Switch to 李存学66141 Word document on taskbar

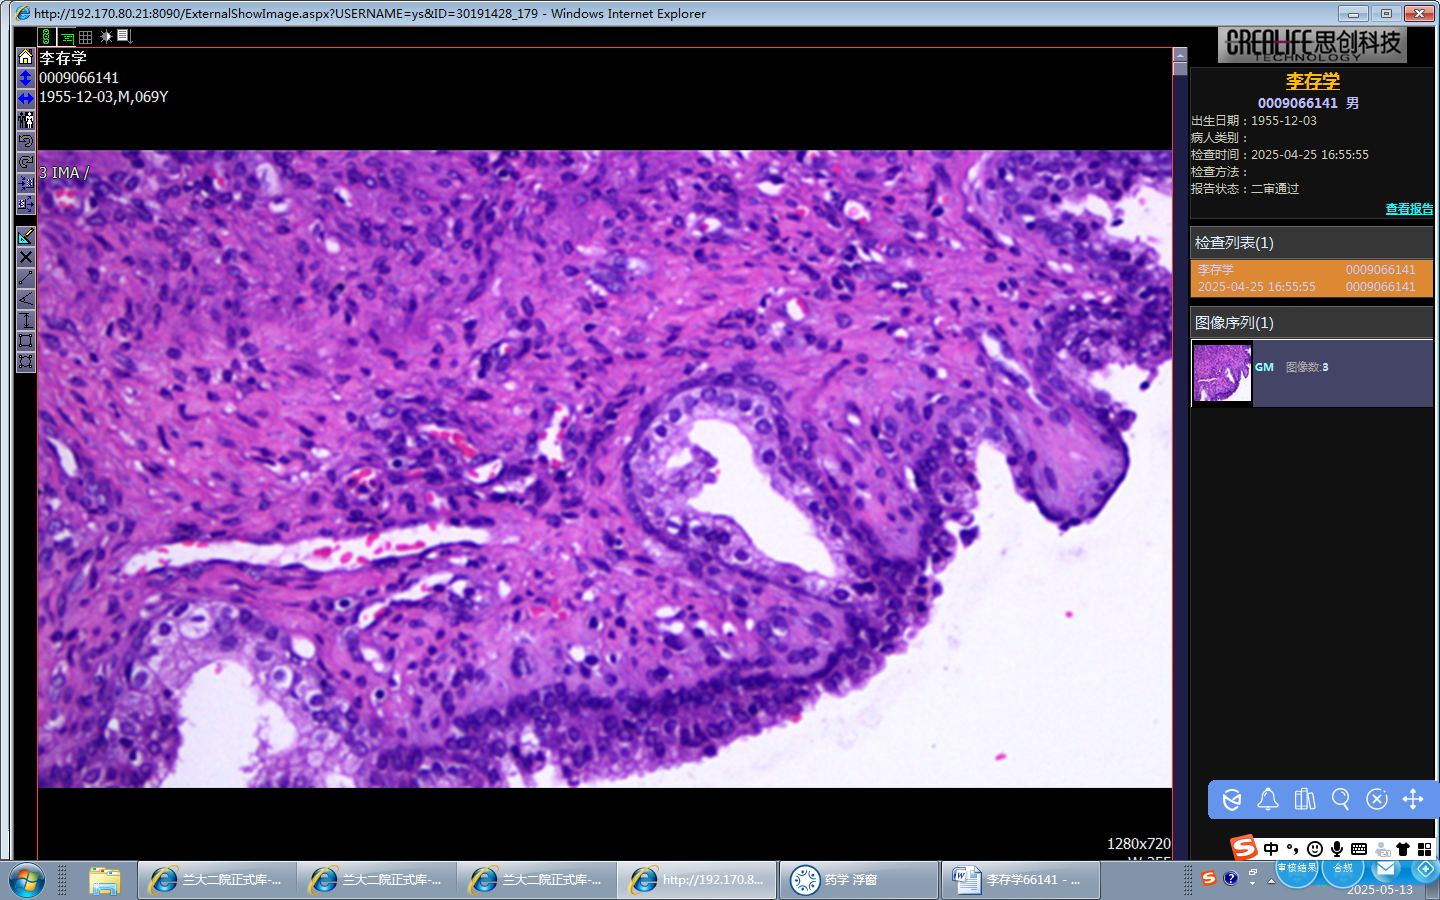1020,880
